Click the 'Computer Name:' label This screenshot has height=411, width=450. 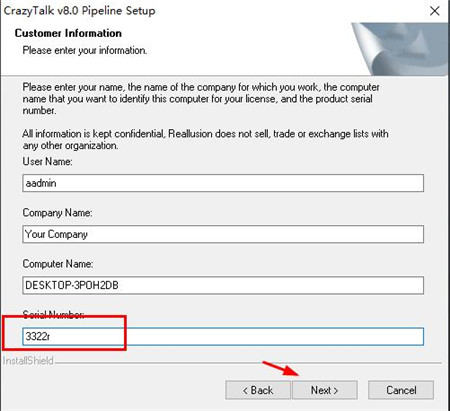(x=58, y=264)
